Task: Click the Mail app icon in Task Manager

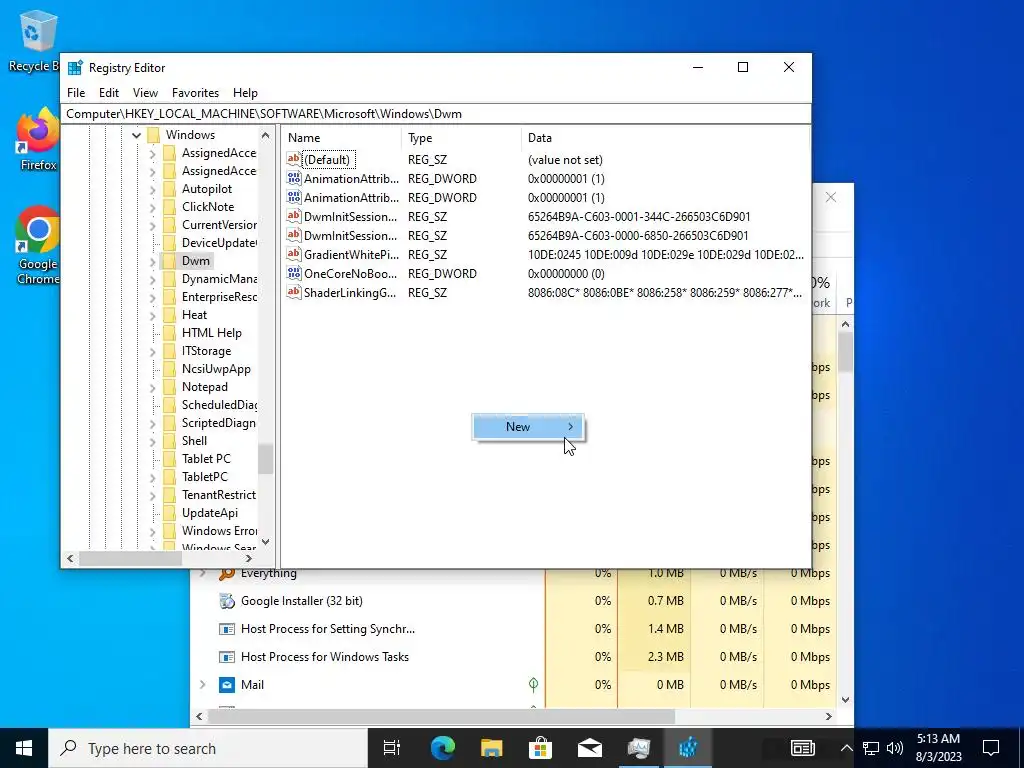Action: [227, 685]
